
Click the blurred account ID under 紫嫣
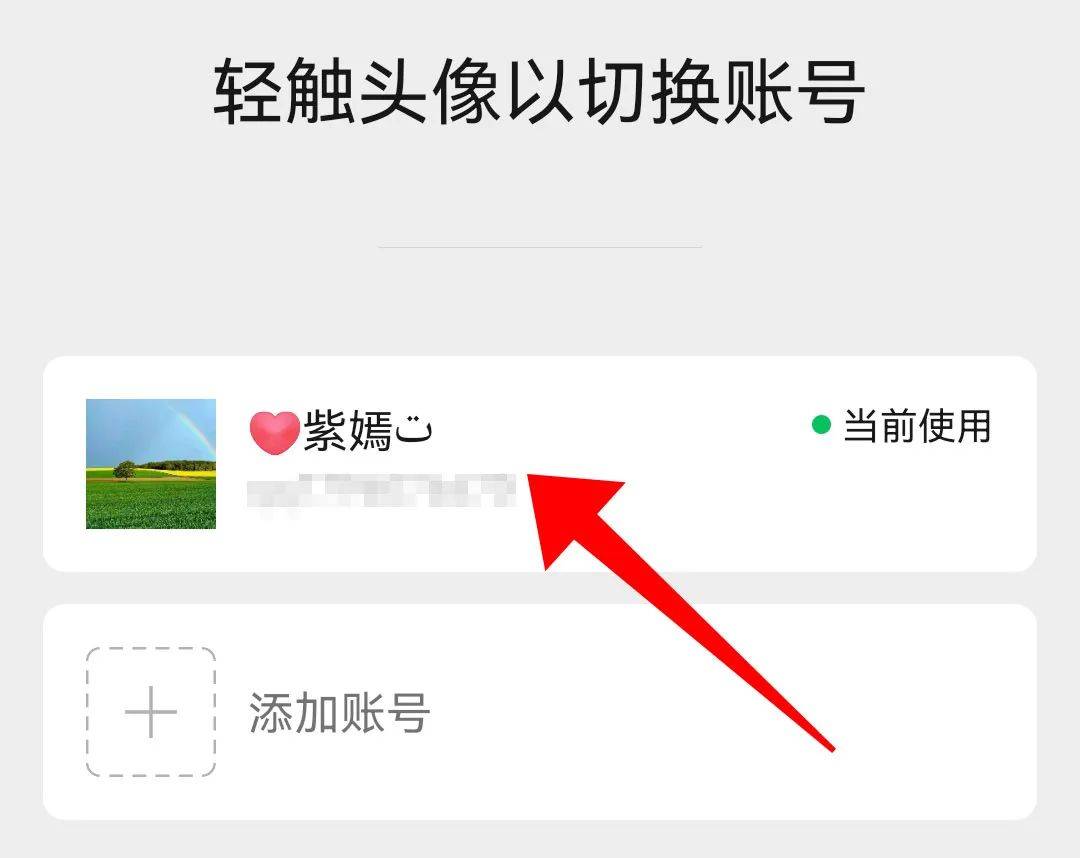(382, 492)
